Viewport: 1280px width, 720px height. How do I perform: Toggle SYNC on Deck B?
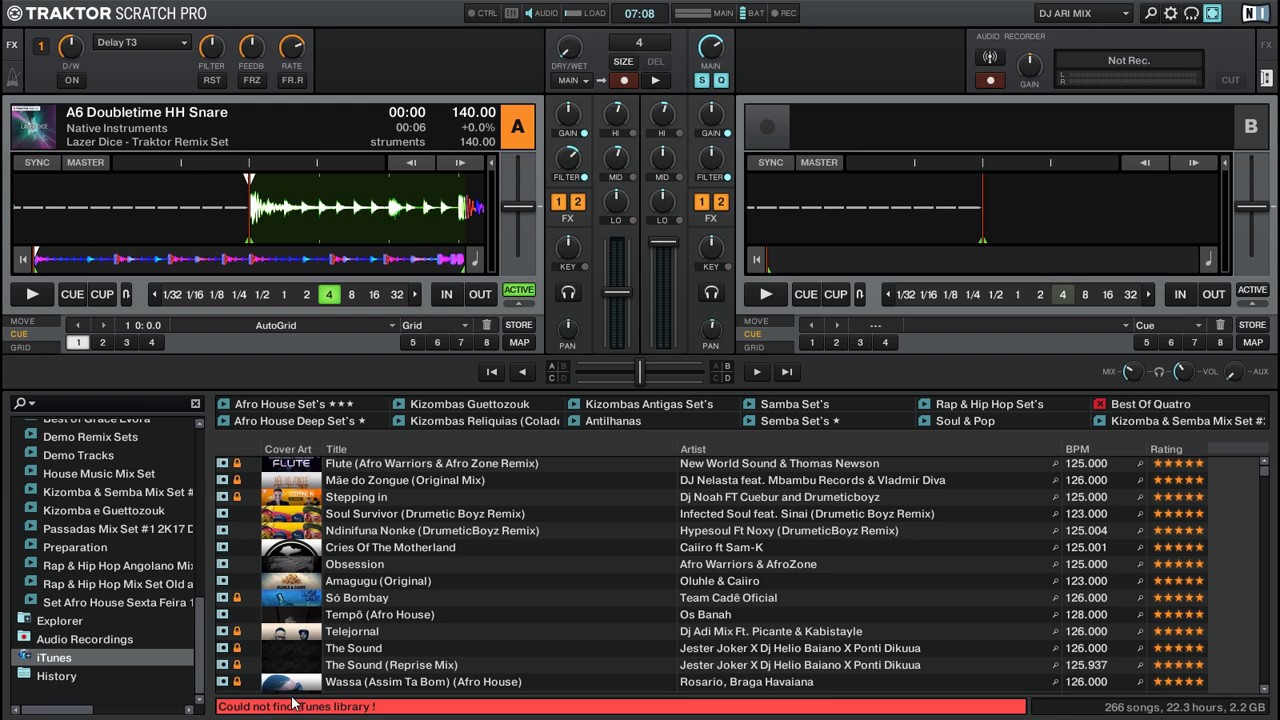[771, 163]
